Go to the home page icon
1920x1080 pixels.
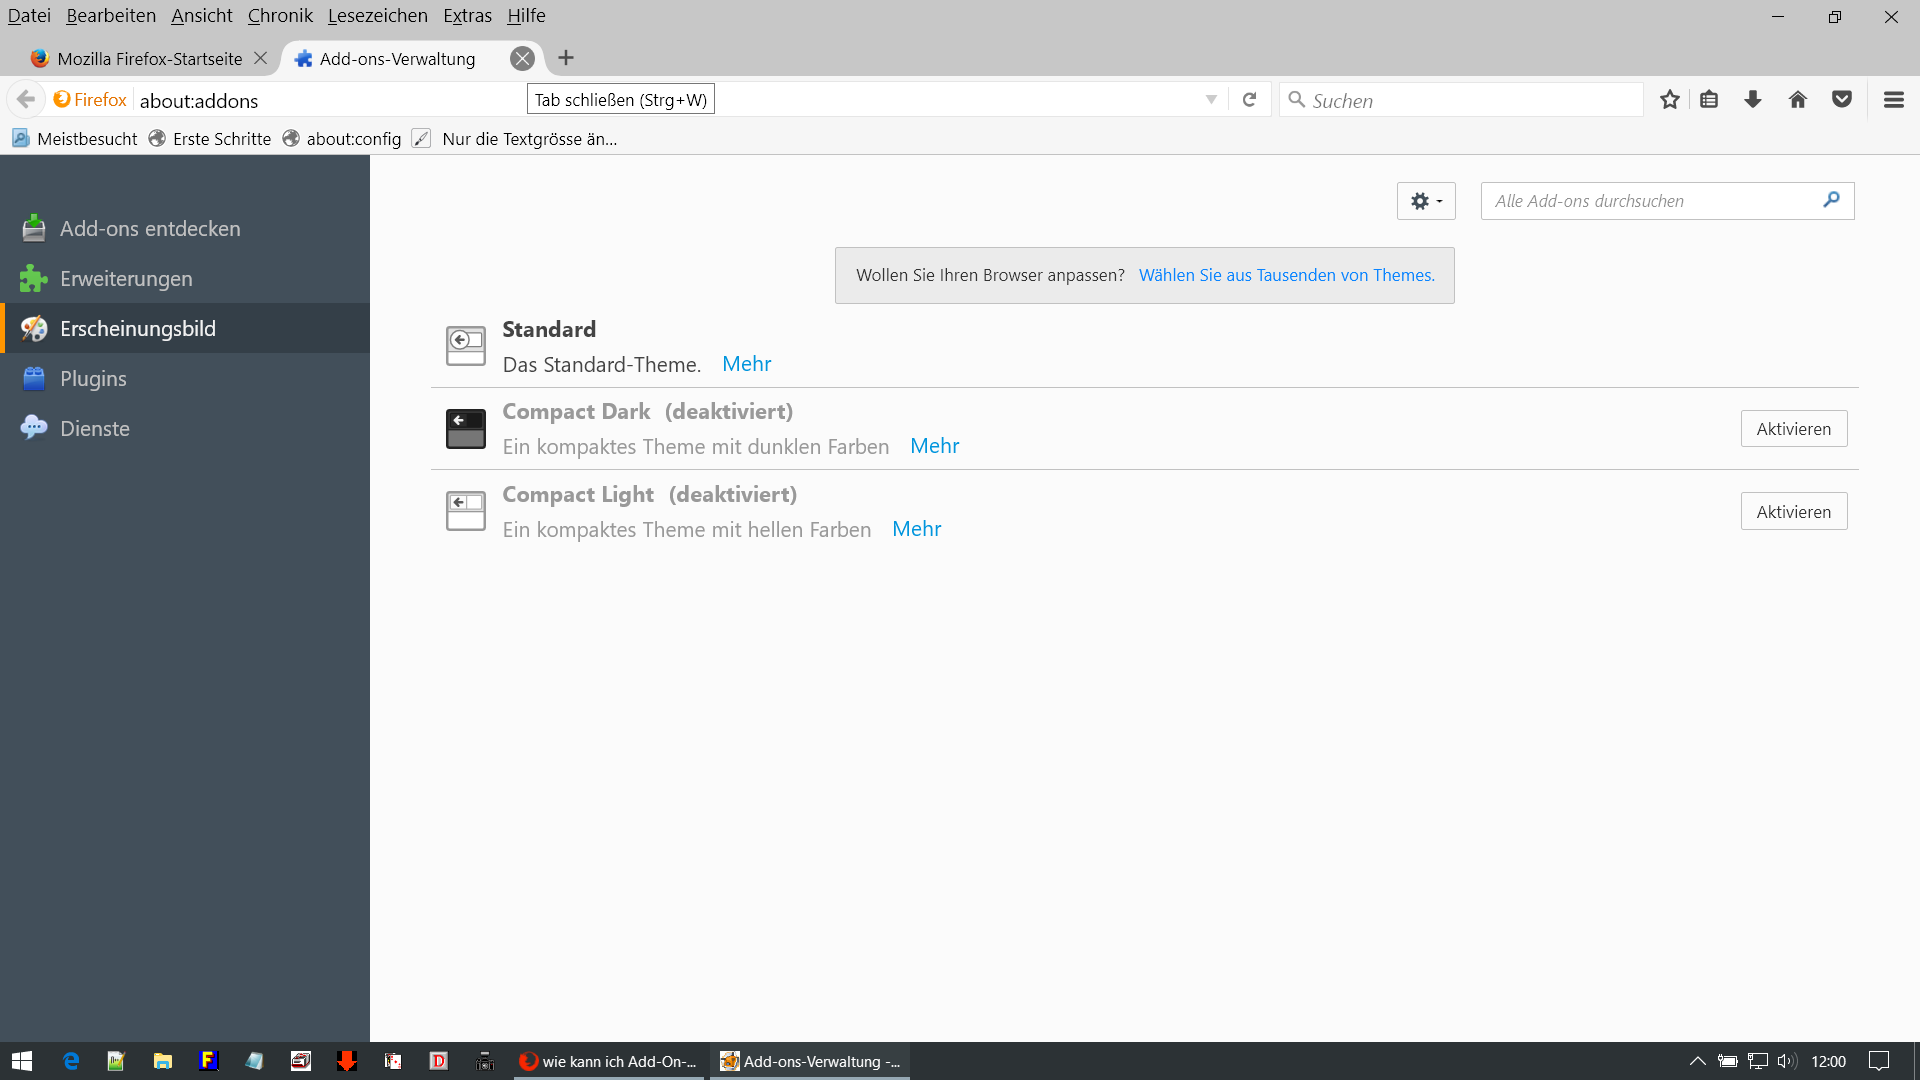click(1797, 100)
